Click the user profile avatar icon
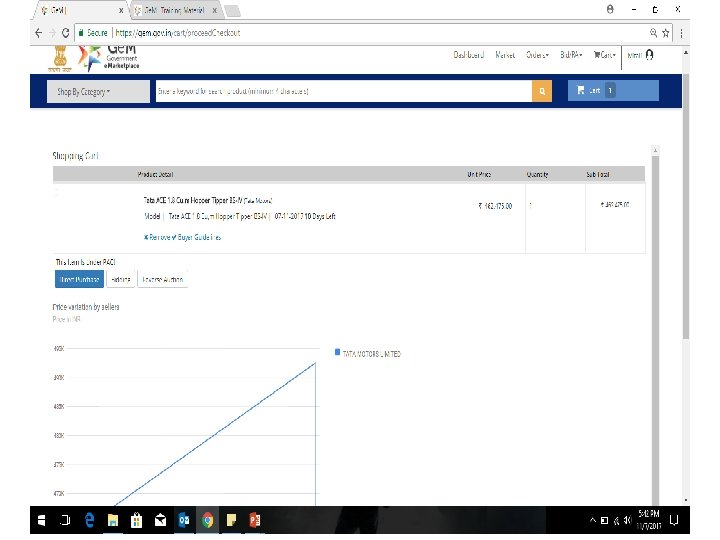 (x=649, y=55)
